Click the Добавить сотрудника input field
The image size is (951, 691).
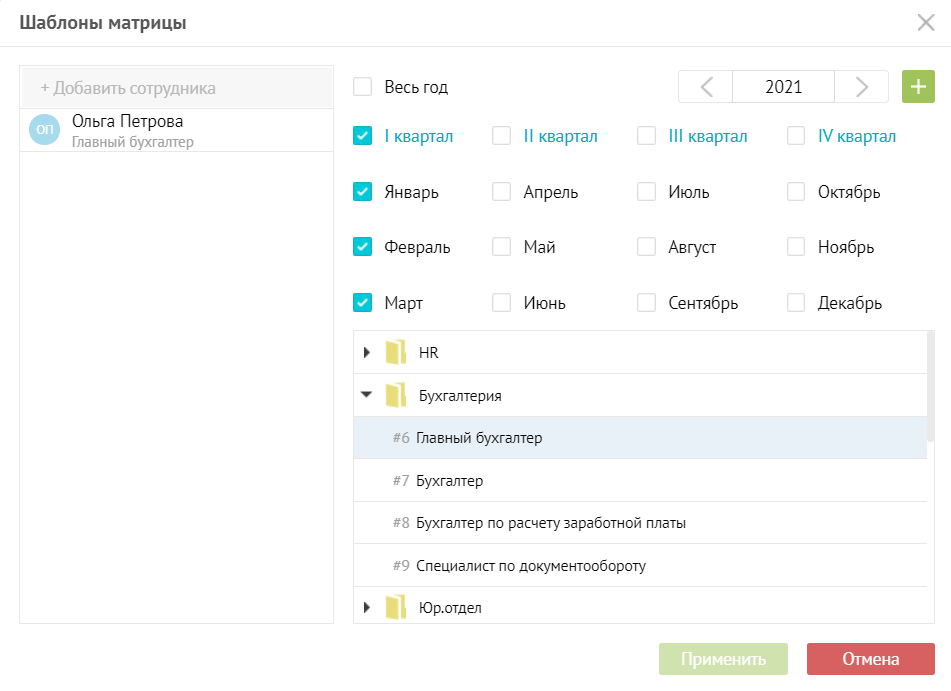tap(176, 88)
